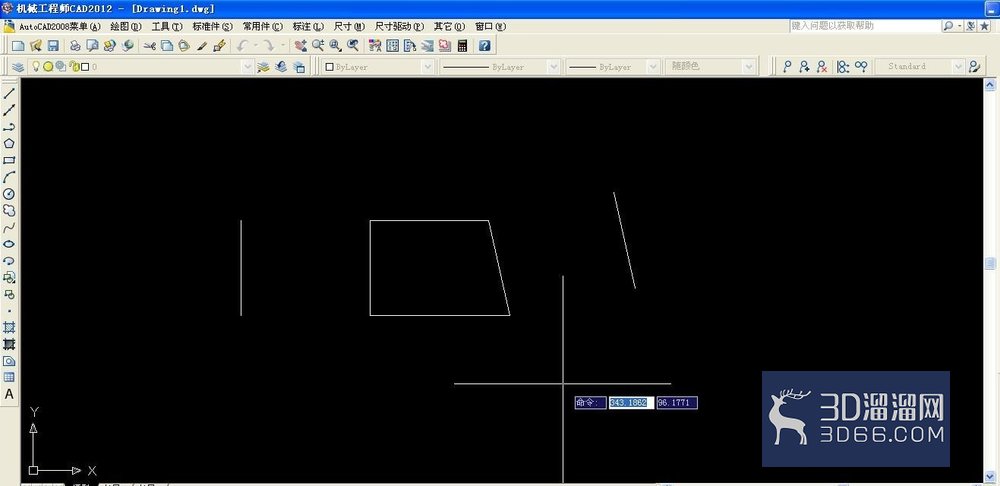
Task: Open the 工具 menu
Action: coord(166,26)
